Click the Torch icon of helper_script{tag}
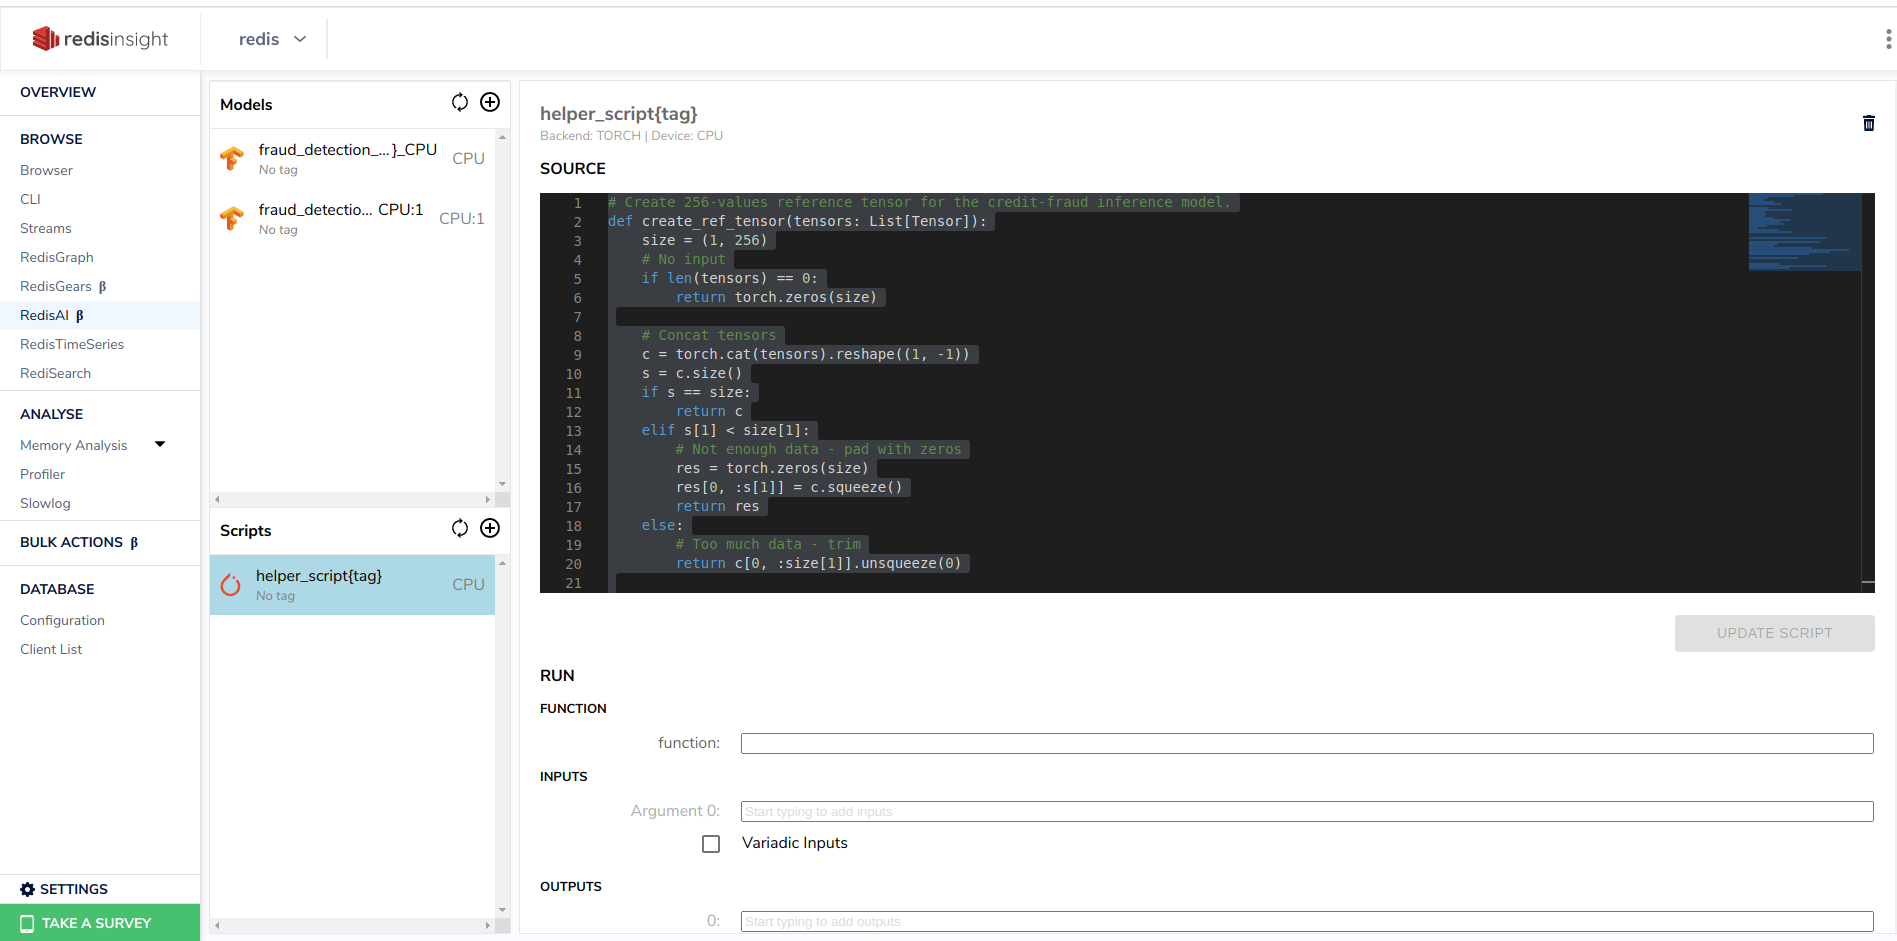The image size is (1897, 941). pyautogui.click(x=231, y=585)
